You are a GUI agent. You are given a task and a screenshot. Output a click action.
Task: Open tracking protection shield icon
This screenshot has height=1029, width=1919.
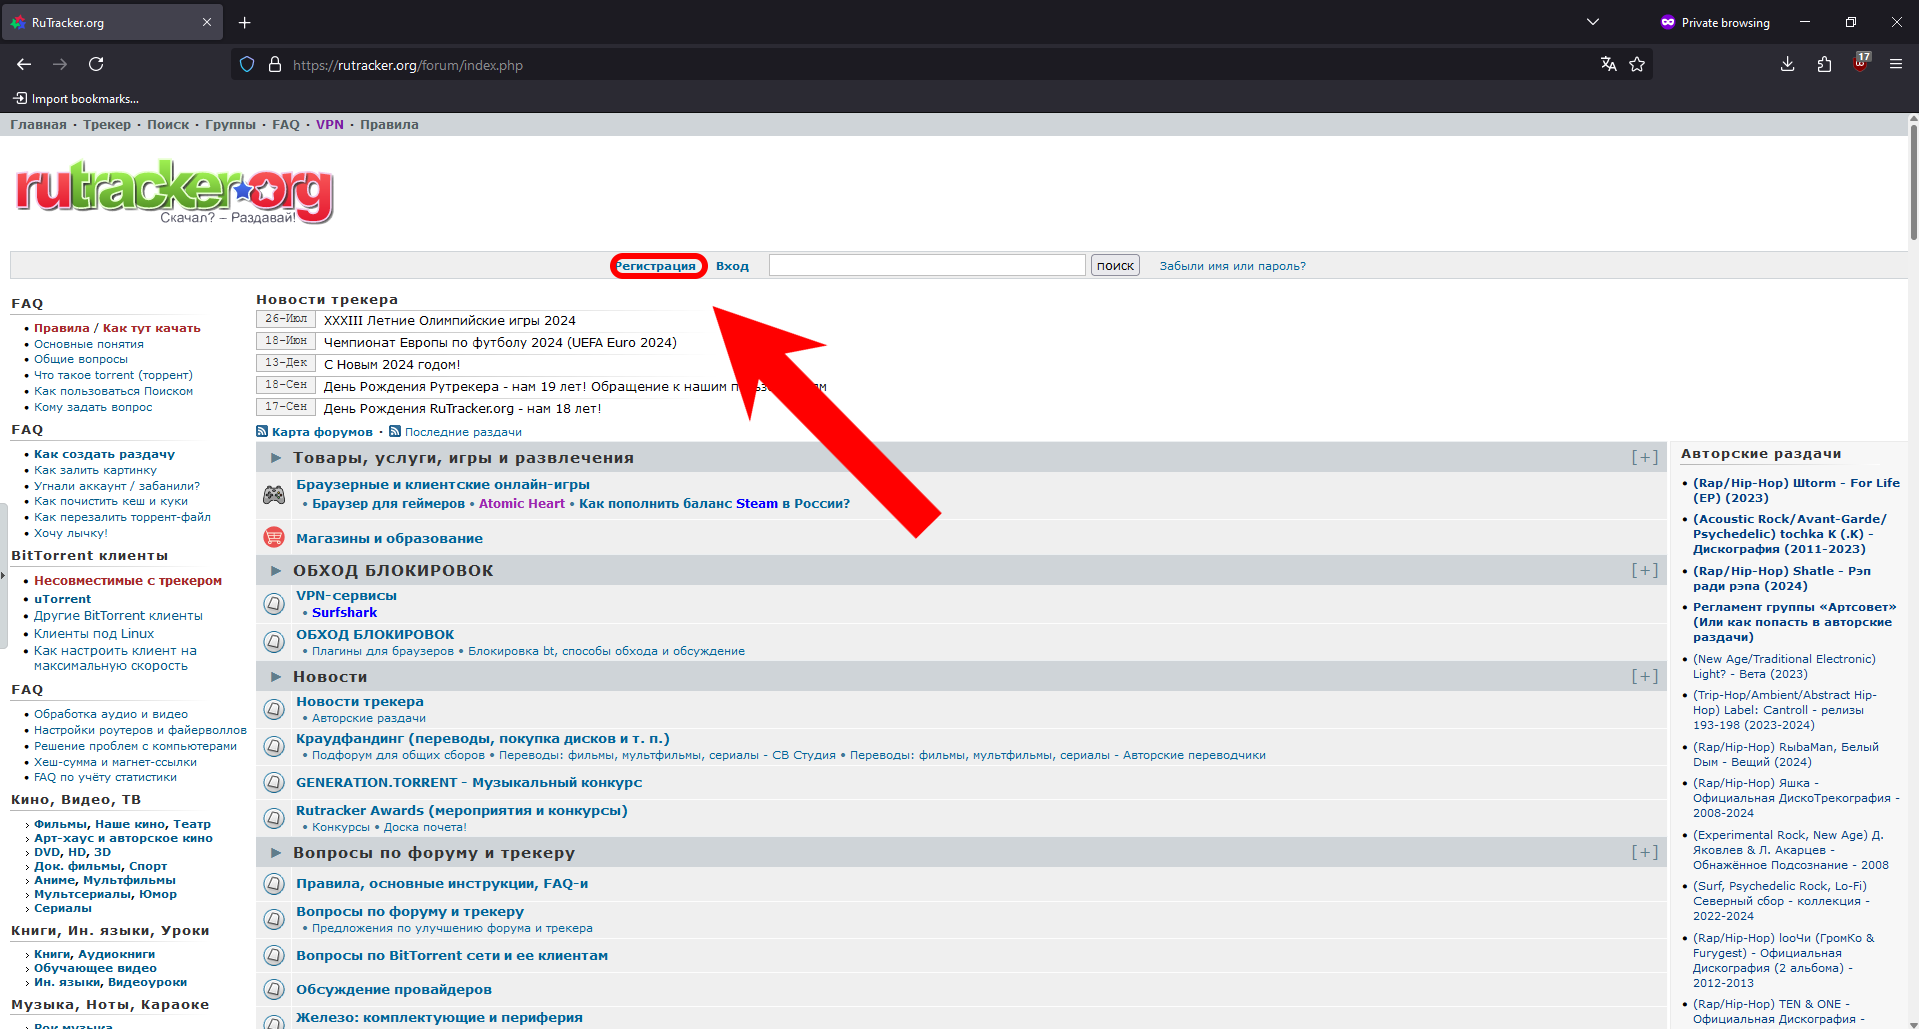tap(247, 65)
